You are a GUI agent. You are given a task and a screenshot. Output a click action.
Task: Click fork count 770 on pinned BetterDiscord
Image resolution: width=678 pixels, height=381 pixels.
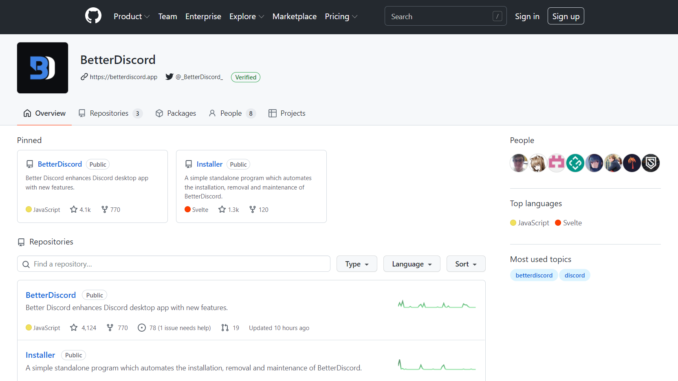pyautogui.click(x=111, y=210)
